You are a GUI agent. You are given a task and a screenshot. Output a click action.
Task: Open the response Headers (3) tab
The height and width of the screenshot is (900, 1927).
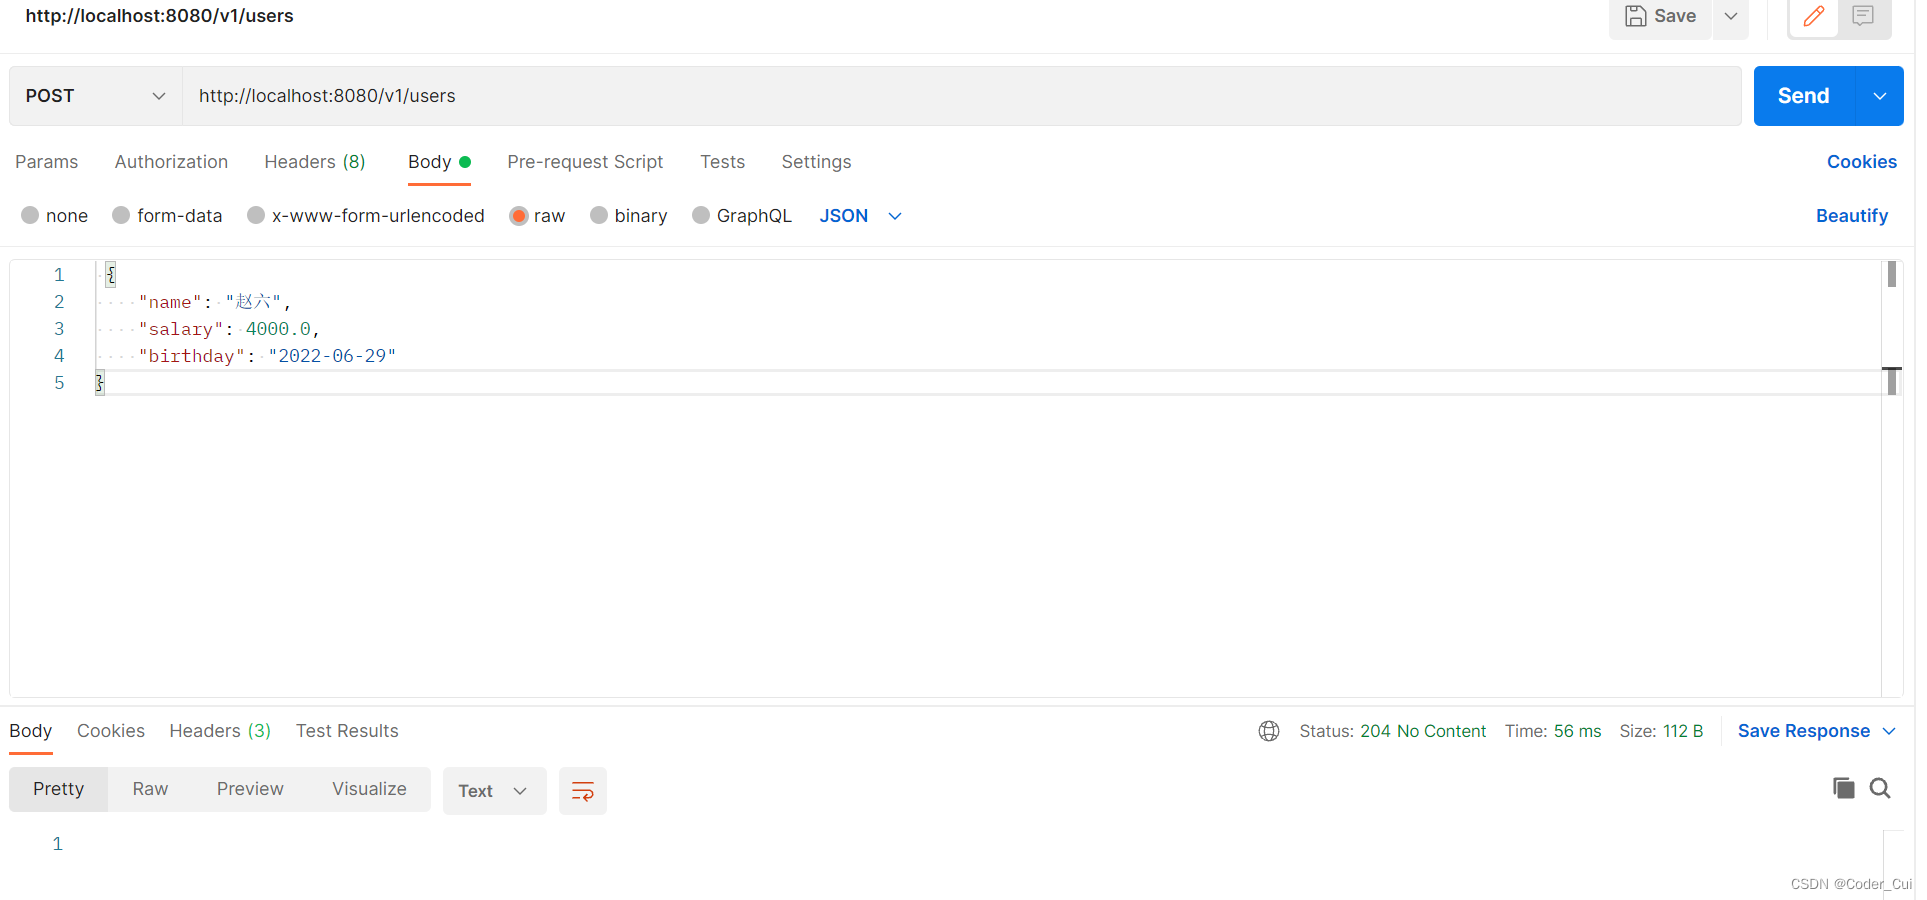tap(220, 731)
